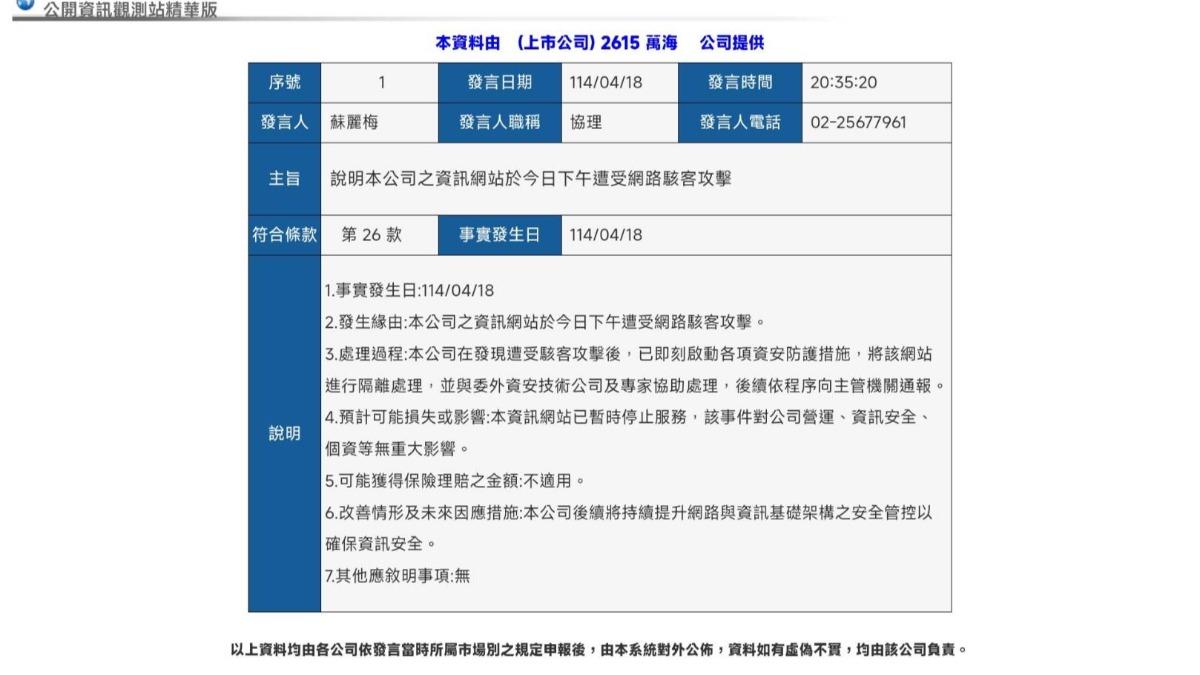Viewport: 1200px width, 675px height.
Task: Click the line starting 進行隔離處理
Action: click(635, 385)
